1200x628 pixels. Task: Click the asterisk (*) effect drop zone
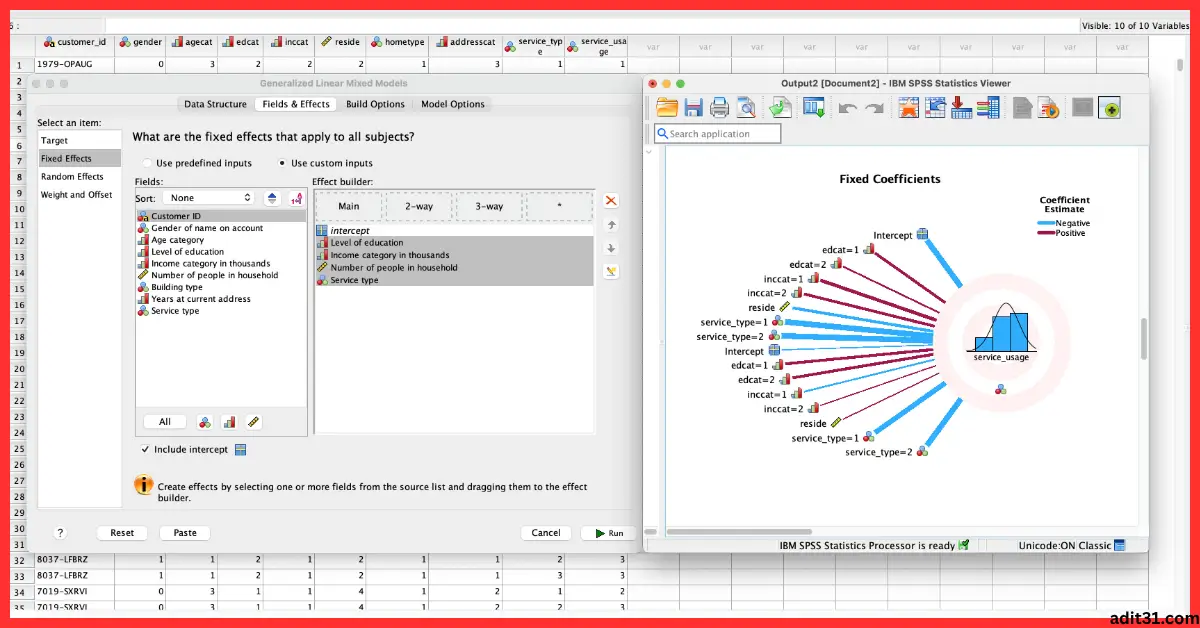pos(559,206)
